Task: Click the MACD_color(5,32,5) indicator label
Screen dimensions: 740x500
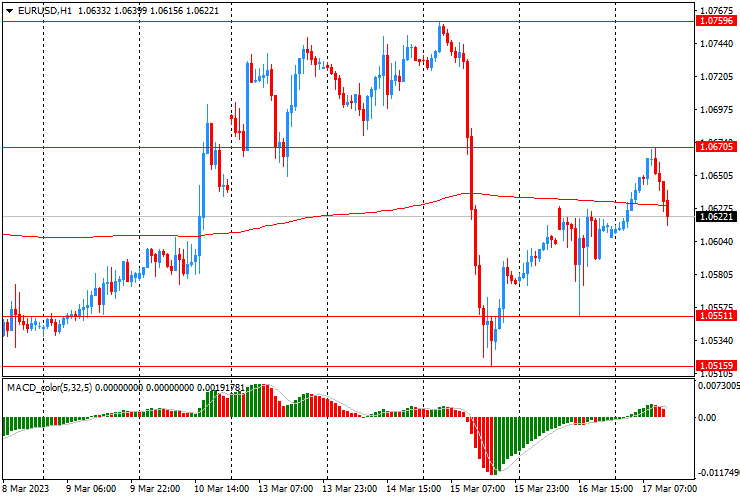Action: tap(50, 388)
